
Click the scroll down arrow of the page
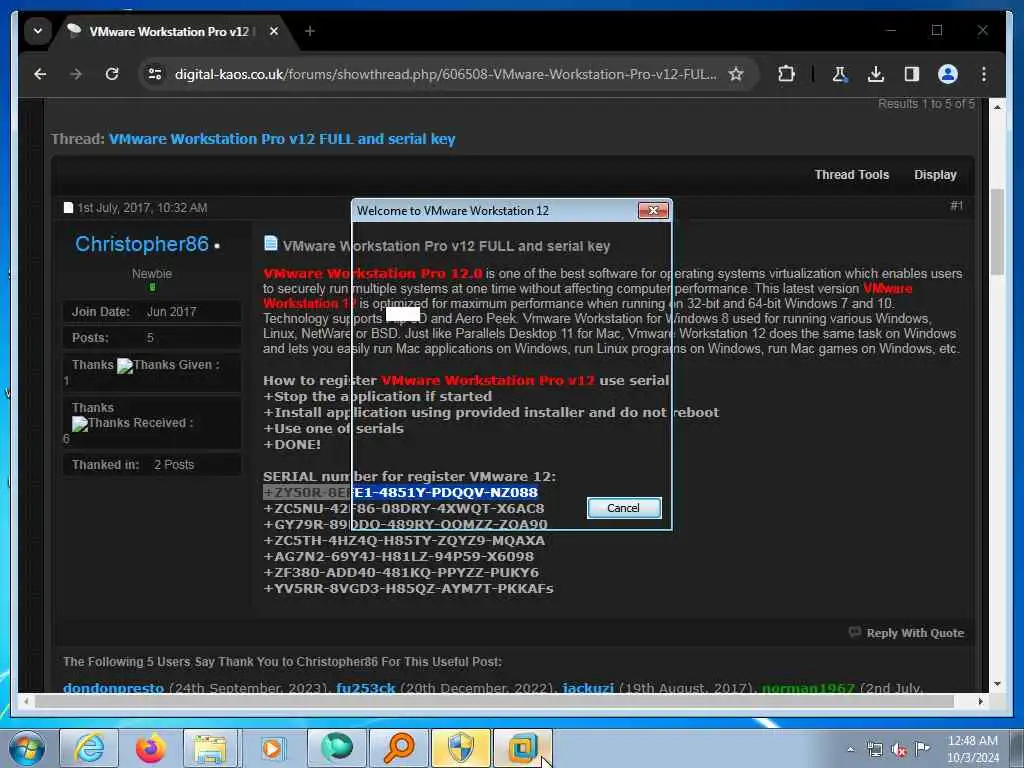(x=997, y=684)
